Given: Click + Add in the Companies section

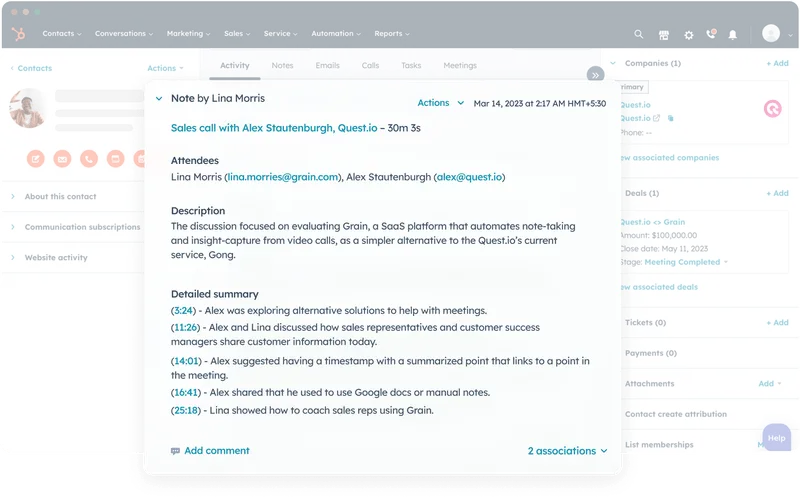Looking at the screenshot, I should [777, 63].
